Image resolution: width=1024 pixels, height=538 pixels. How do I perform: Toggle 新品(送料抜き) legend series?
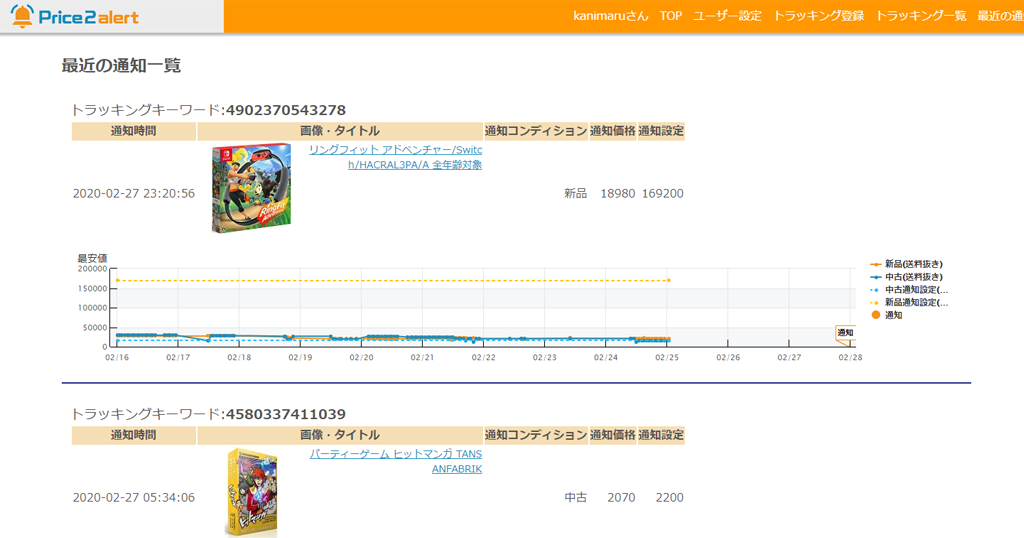pyautogui.click(x=907, y=264)
